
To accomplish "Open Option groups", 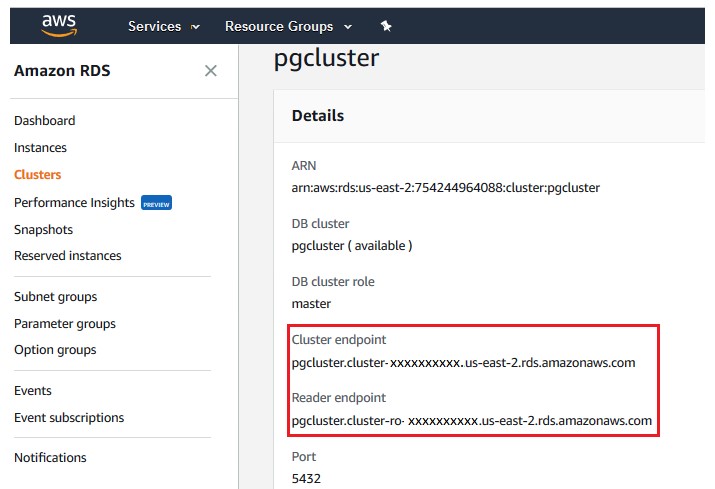I will [x=55, y=350].
